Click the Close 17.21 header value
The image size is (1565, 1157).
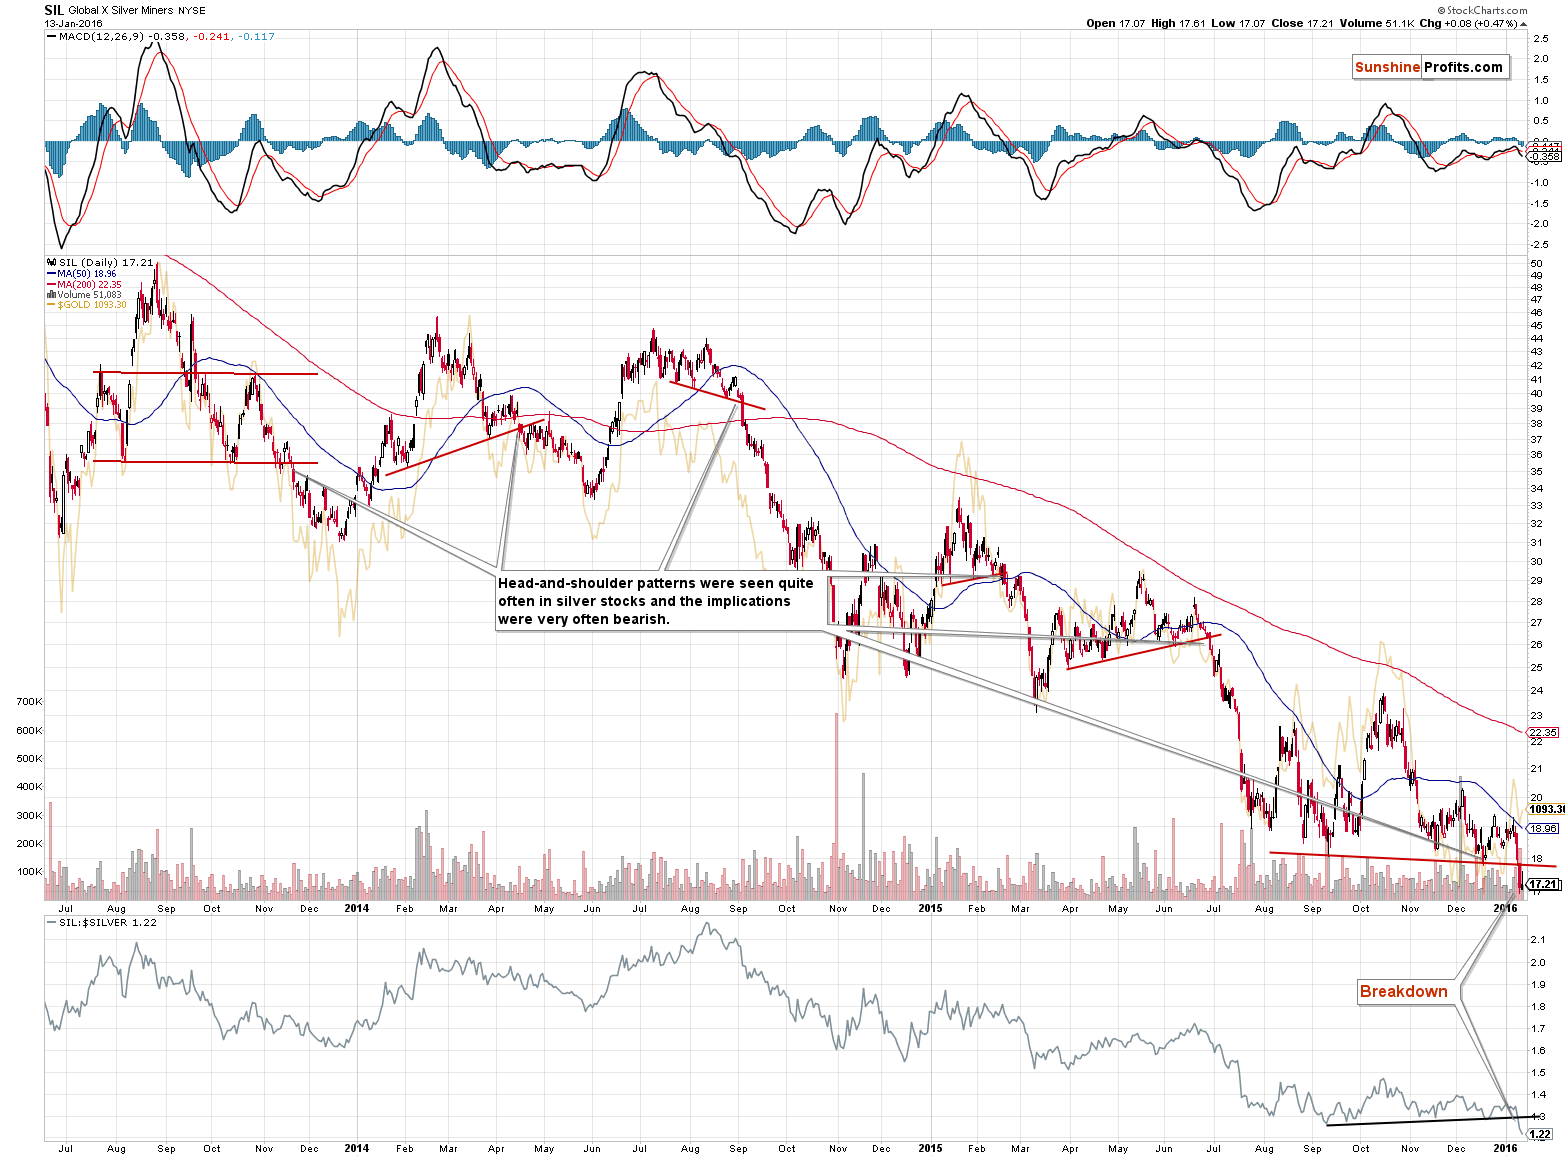point(1301,23)
